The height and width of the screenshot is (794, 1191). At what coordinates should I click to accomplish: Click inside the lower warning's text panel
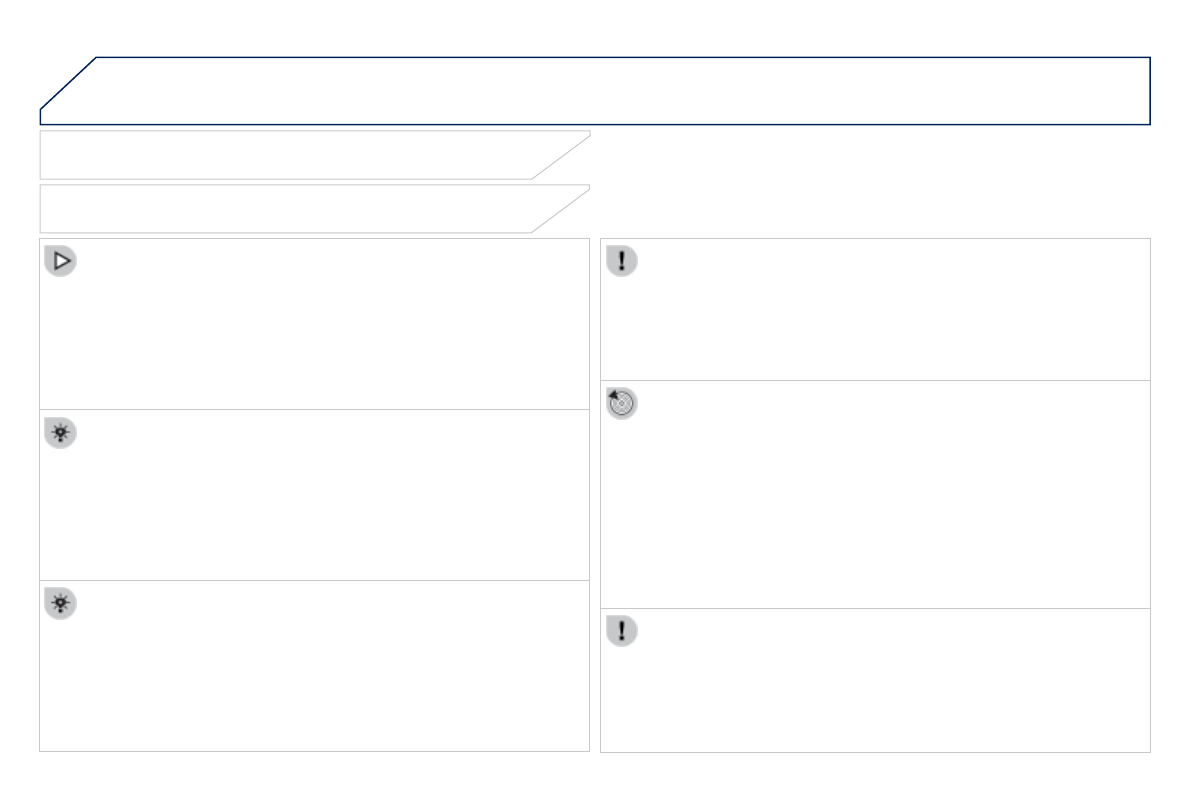880,690
